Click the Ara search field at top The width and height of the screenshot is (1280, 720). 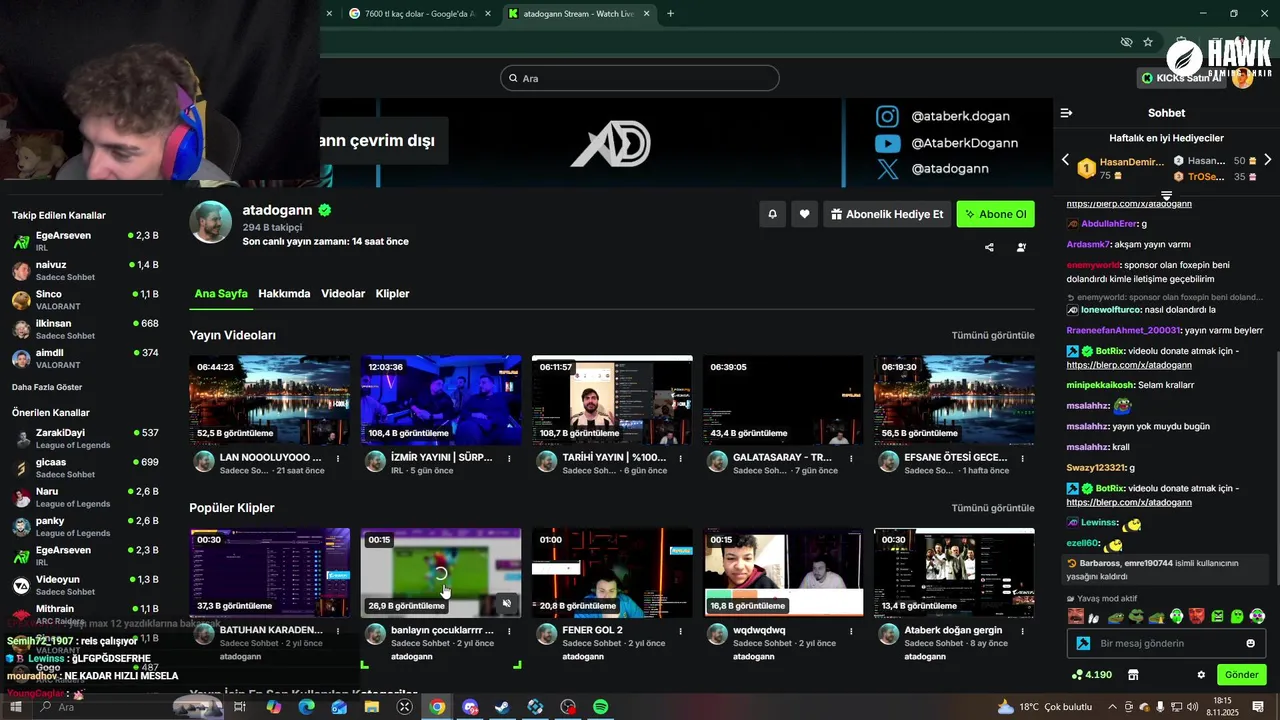pos(640,78)
